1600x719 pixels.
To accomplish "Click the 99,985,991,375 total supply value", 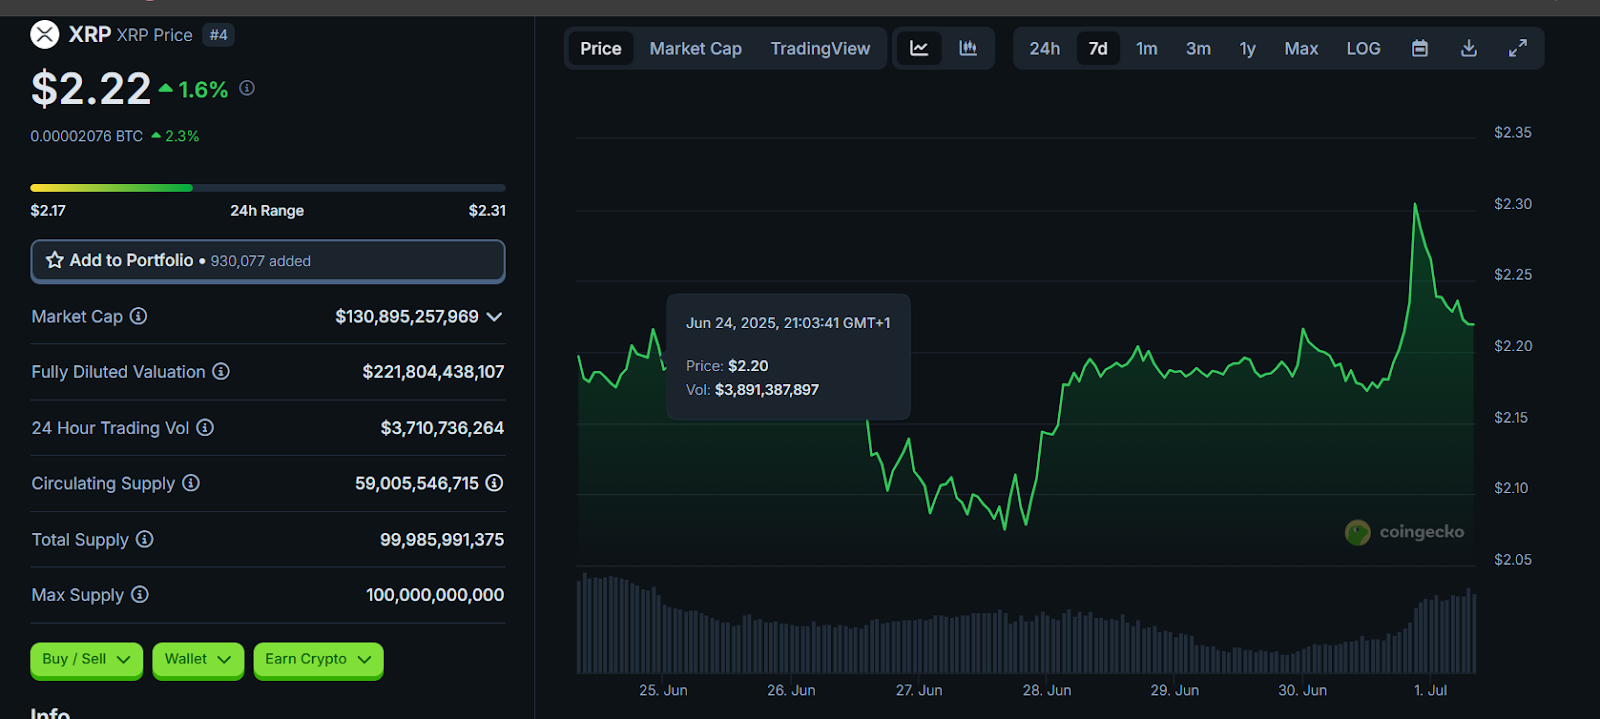I will pyautogui.click(x=442, y=540).
